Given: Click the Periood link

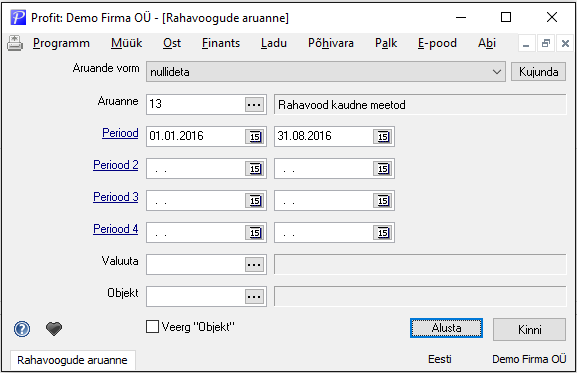Looking at the screenshot, I should tap(120, 133).
